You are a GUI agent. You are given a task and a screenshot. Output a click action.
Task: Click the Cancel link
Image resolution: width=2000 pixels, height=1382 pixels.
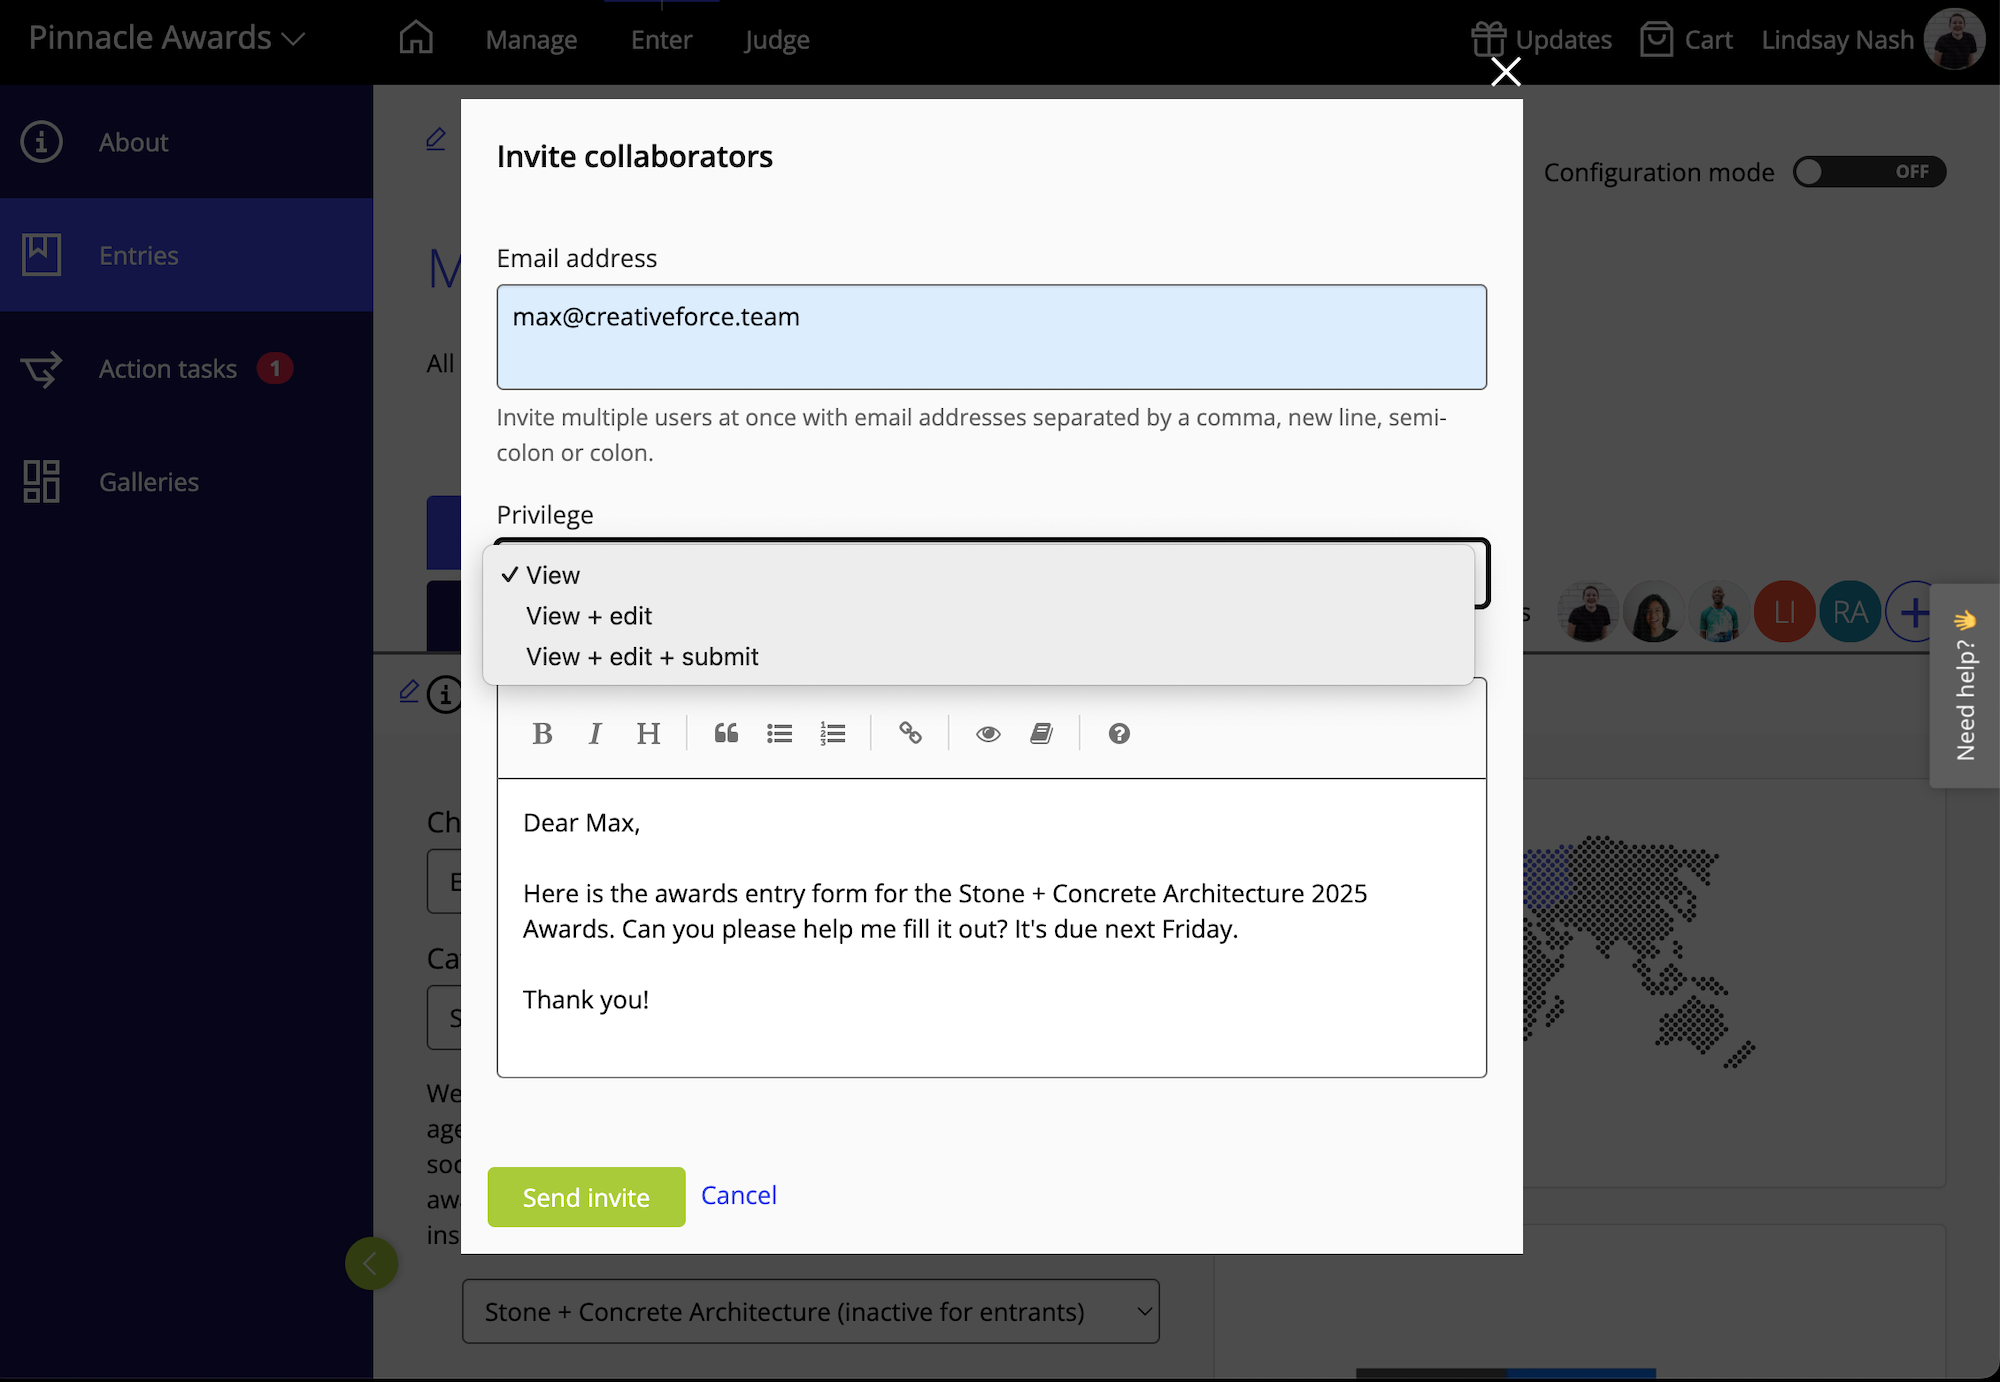pyautogui.click(x=738, y=1195)
